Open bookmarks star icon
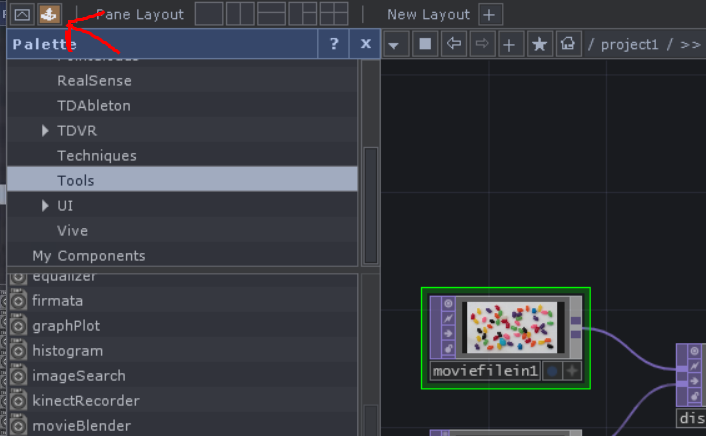 [539, 44]
